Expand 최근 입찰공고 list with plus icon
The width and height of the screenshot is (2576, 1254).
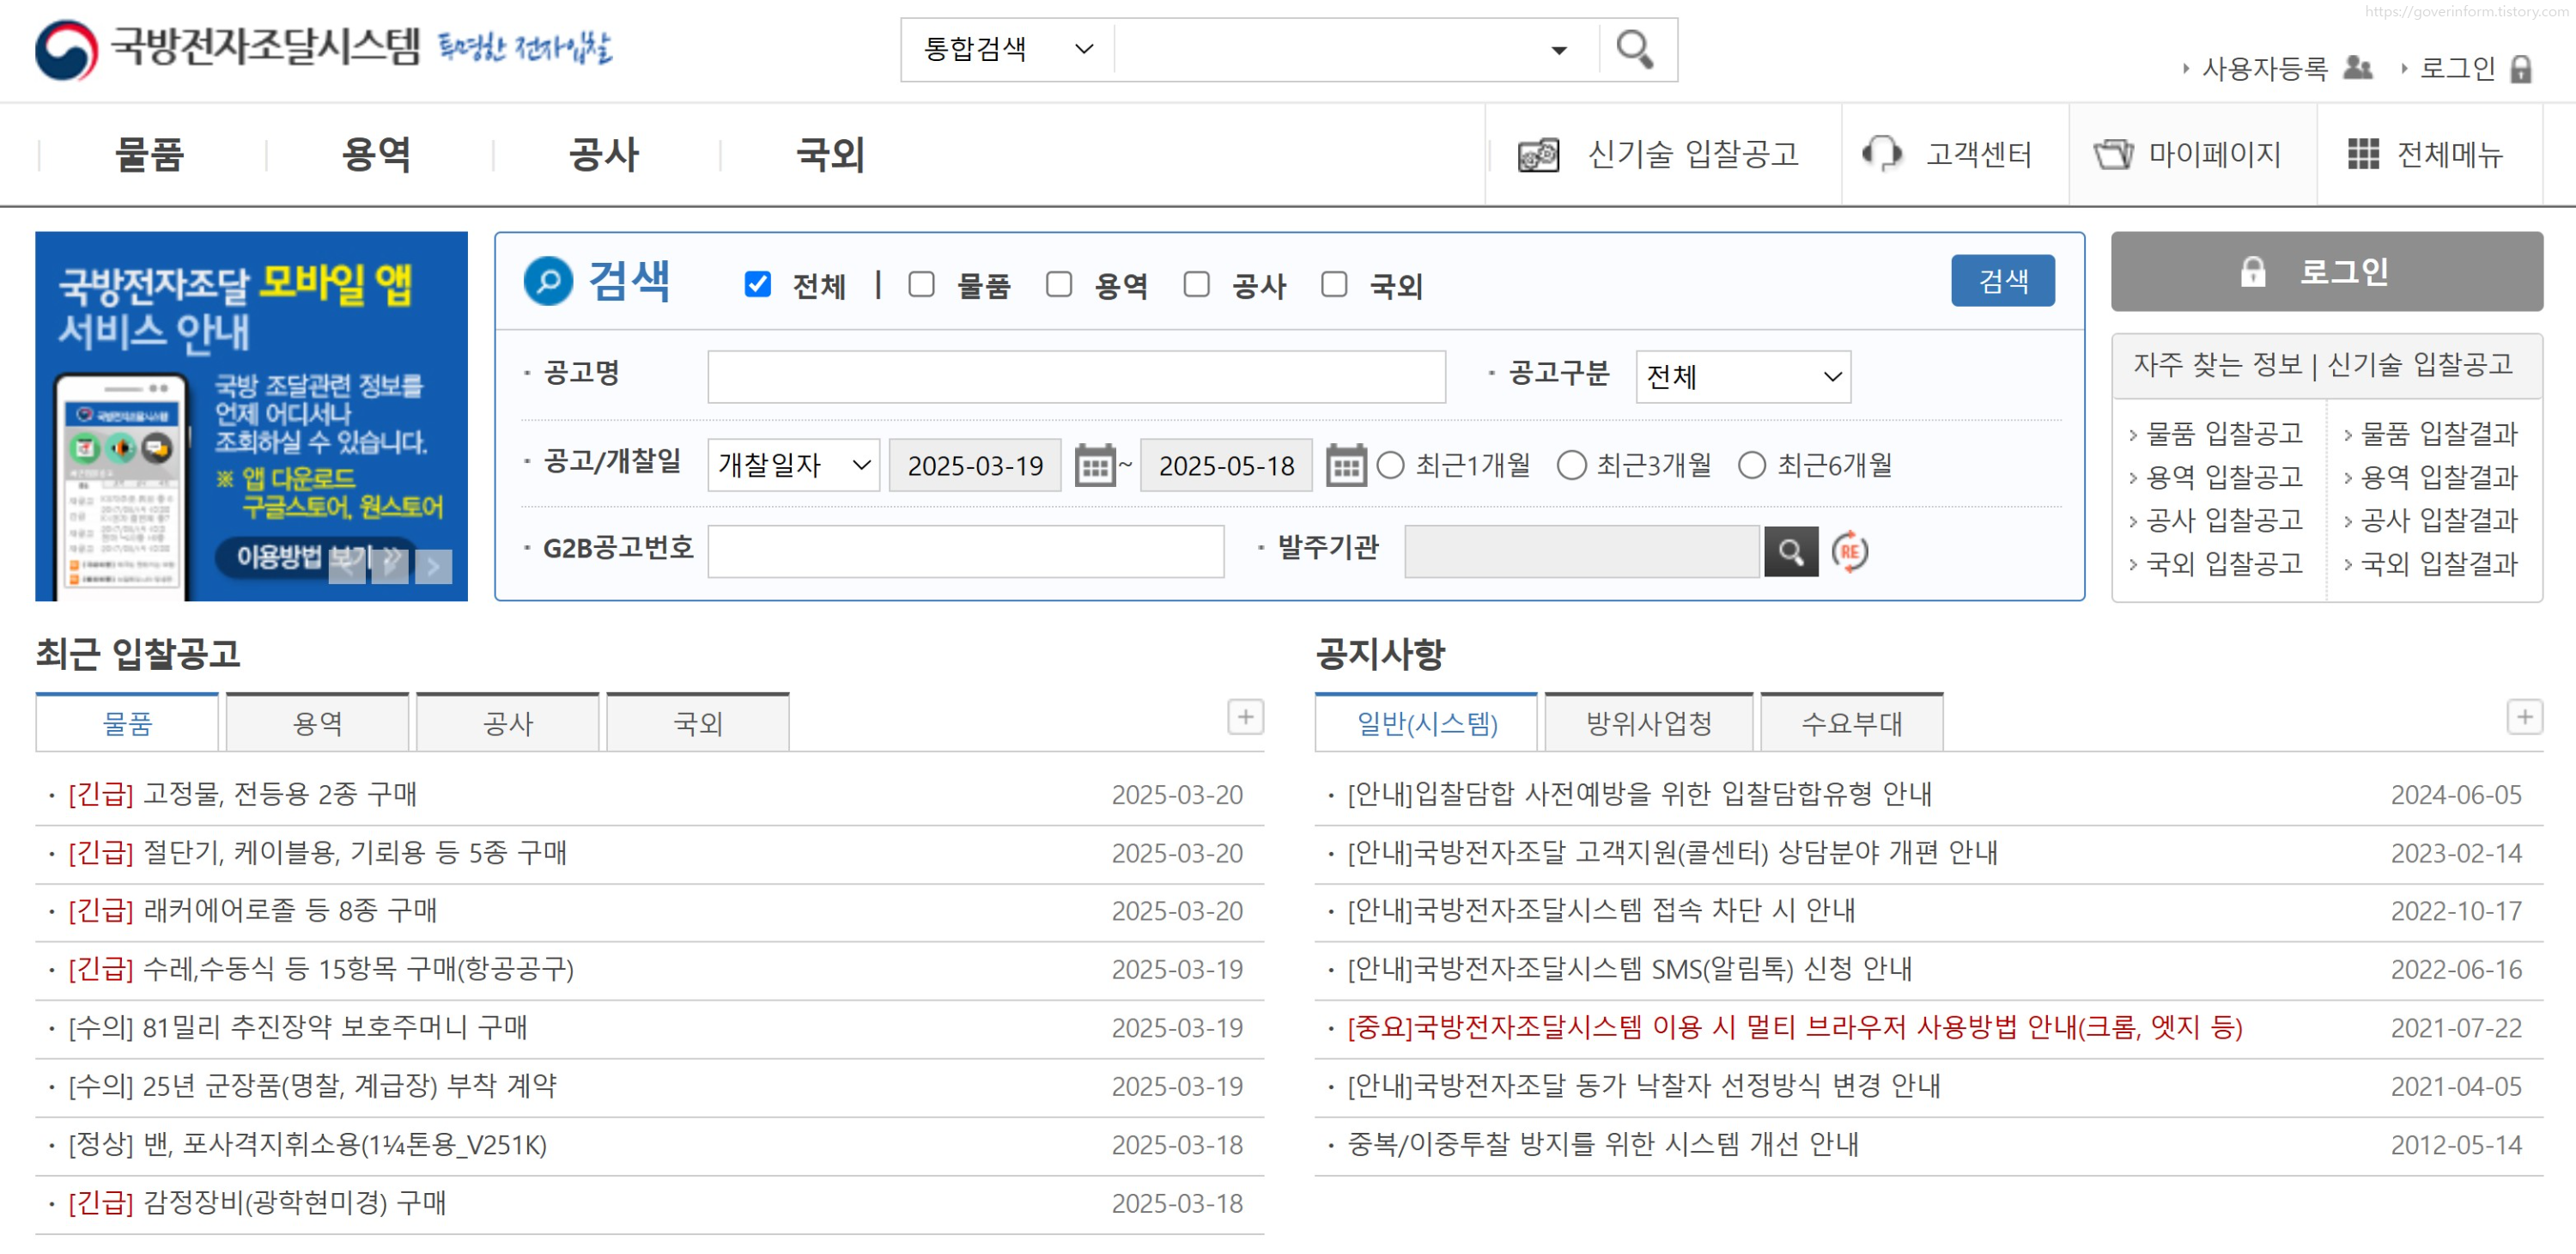coord(1245,717)
